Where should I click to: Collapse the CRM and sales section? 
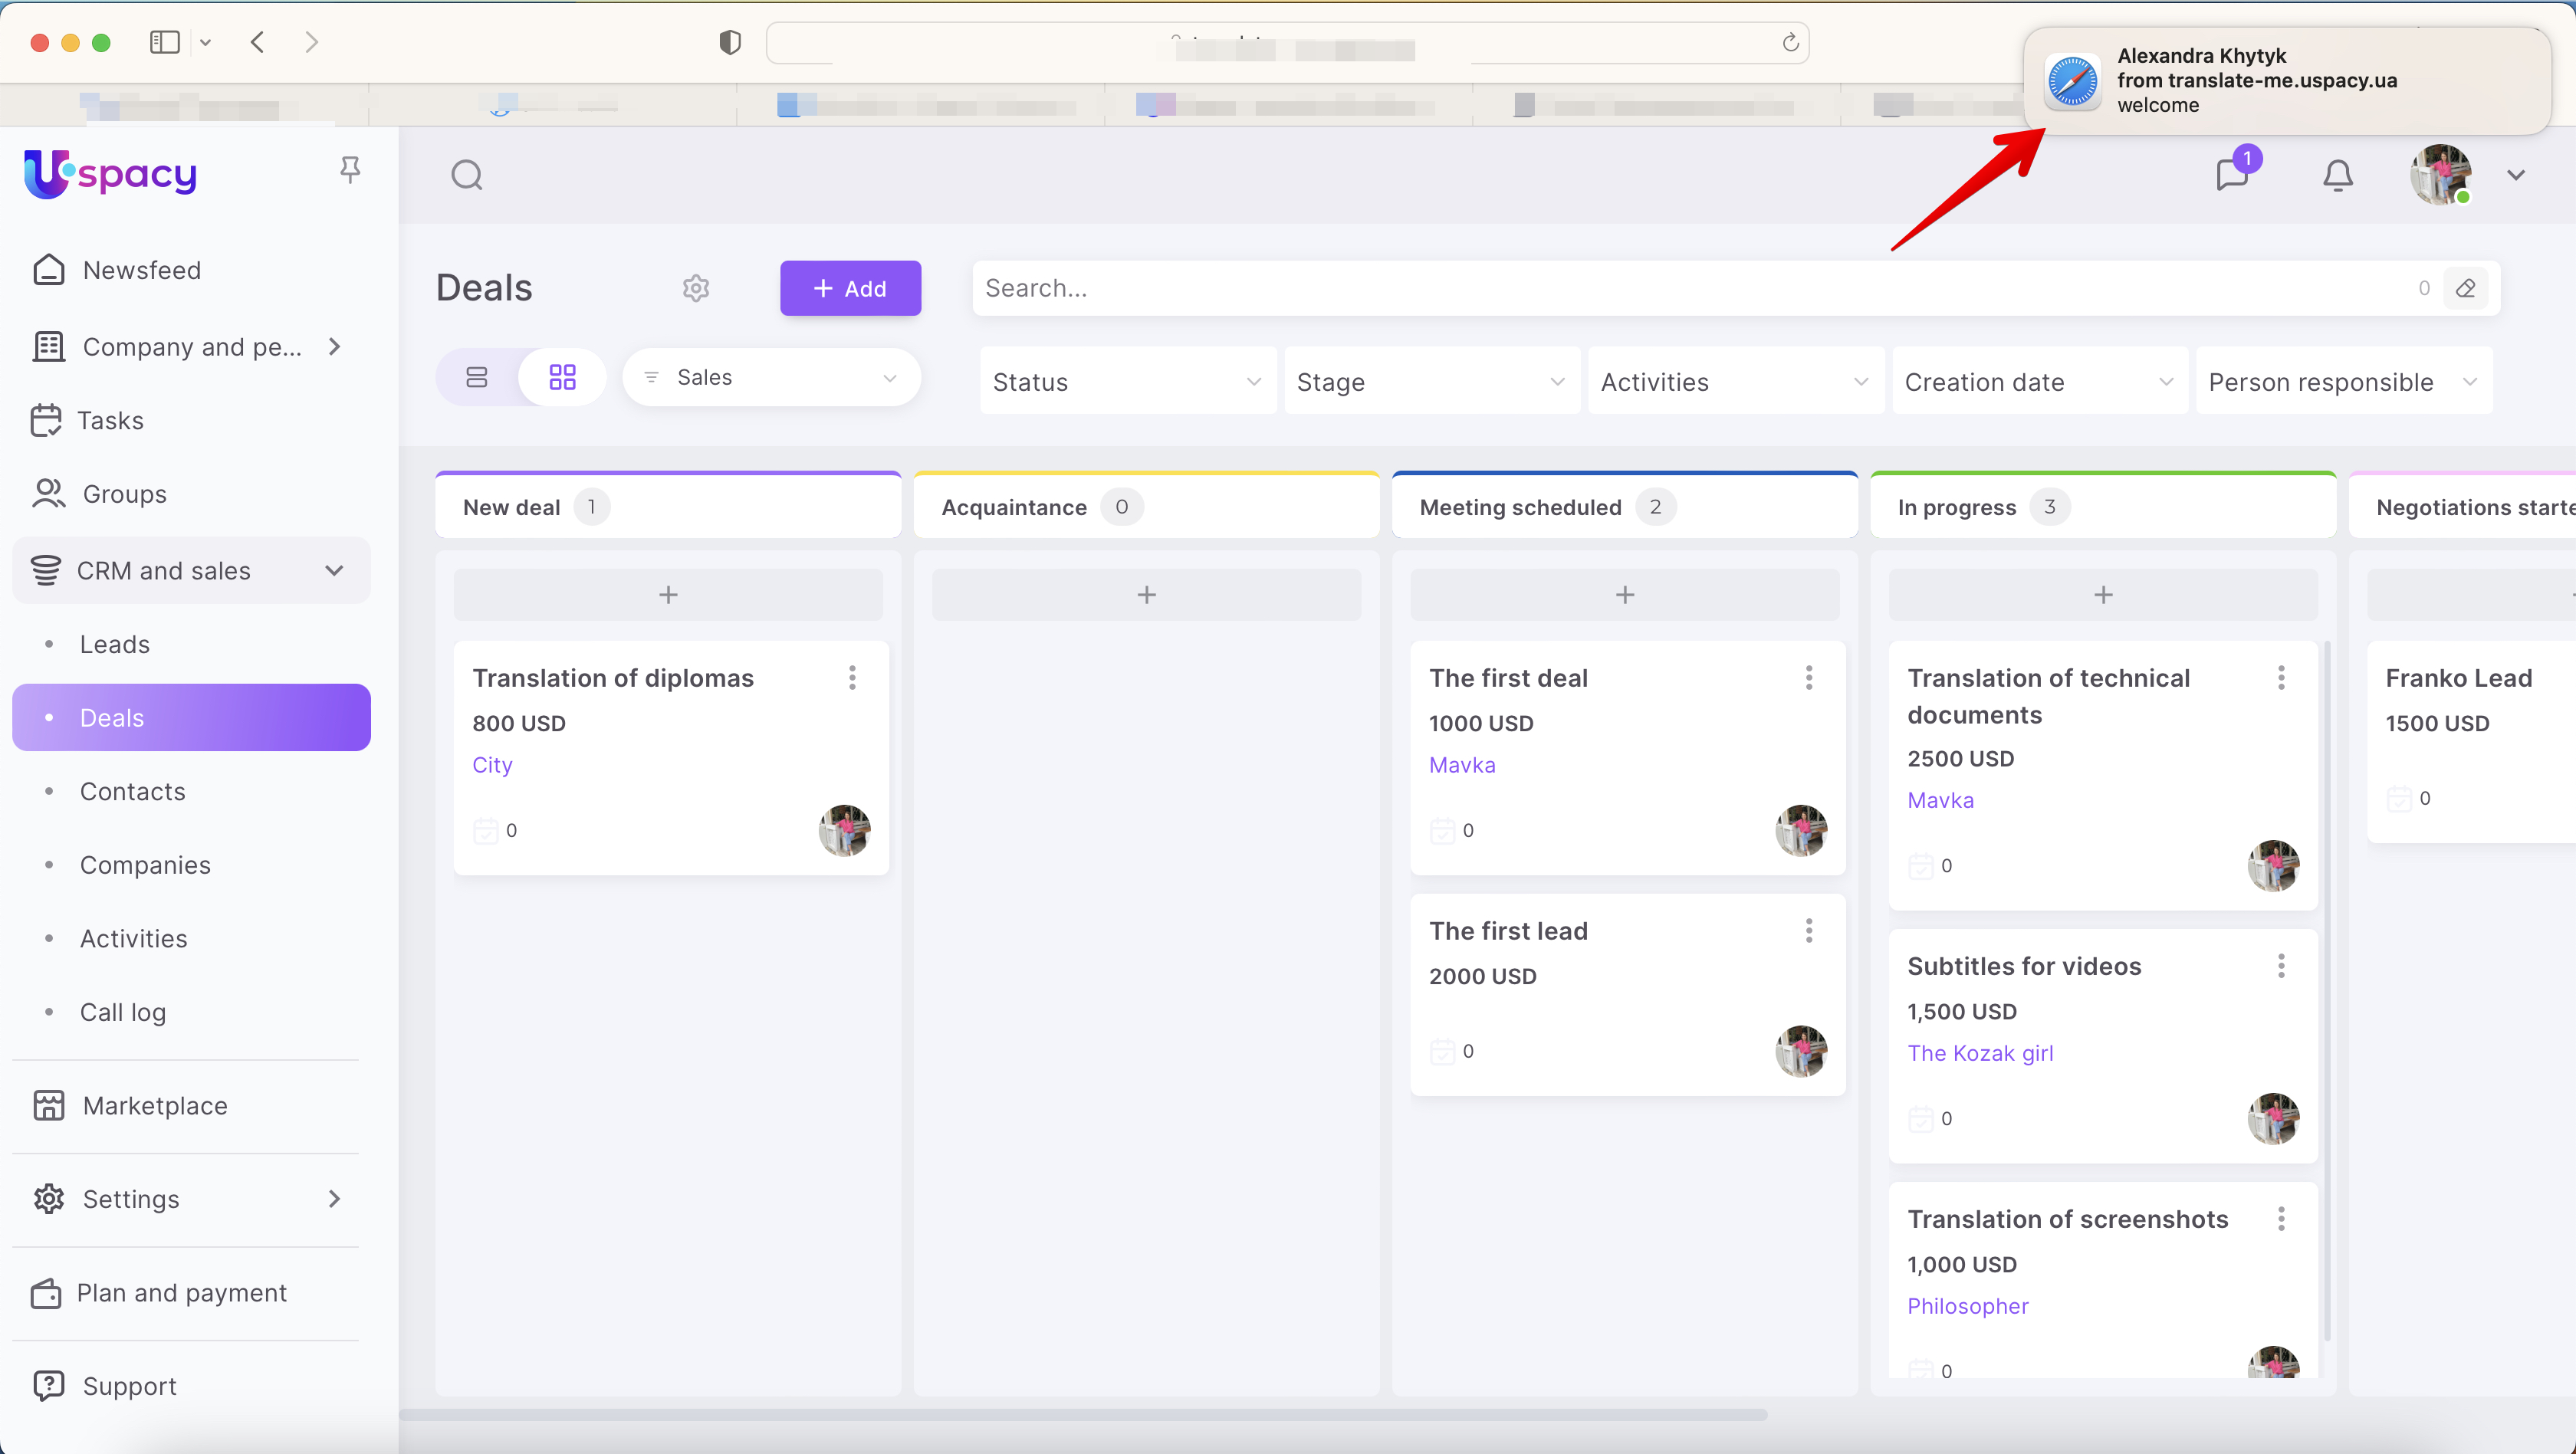point(334,570)
